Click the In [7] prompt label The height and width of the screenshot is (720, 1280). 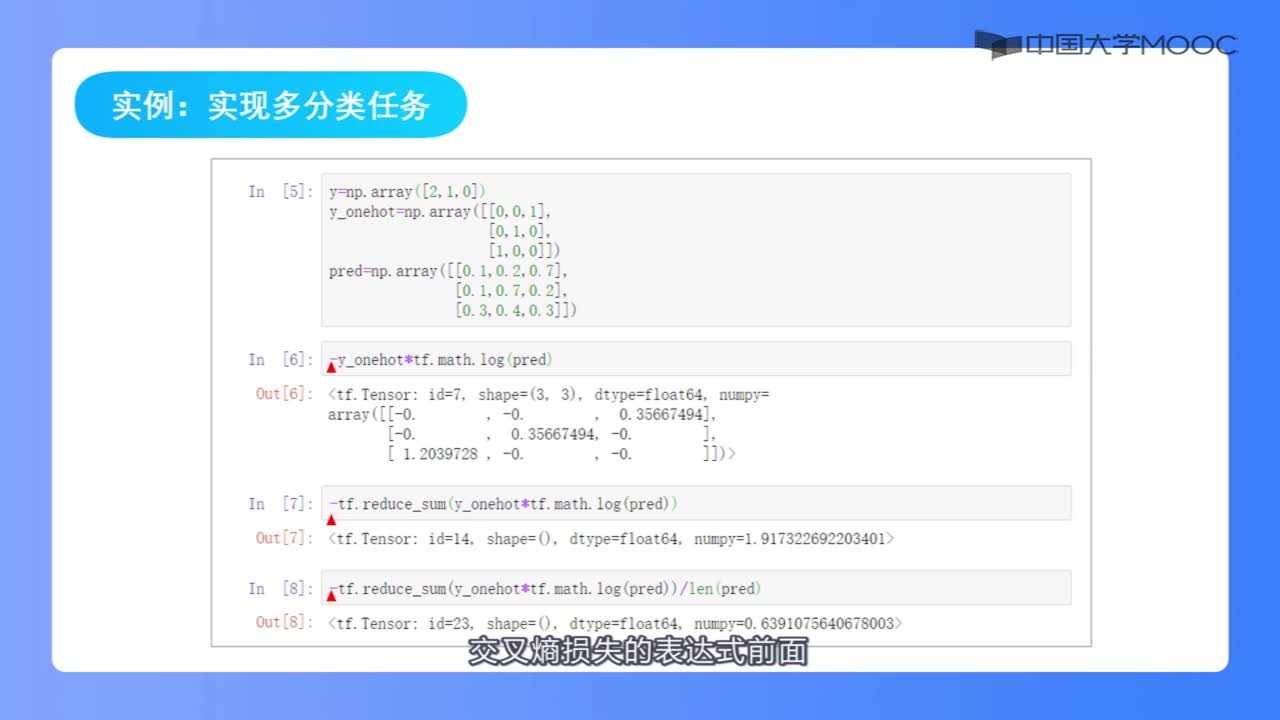pyautogui.click(x=280, y=503)
